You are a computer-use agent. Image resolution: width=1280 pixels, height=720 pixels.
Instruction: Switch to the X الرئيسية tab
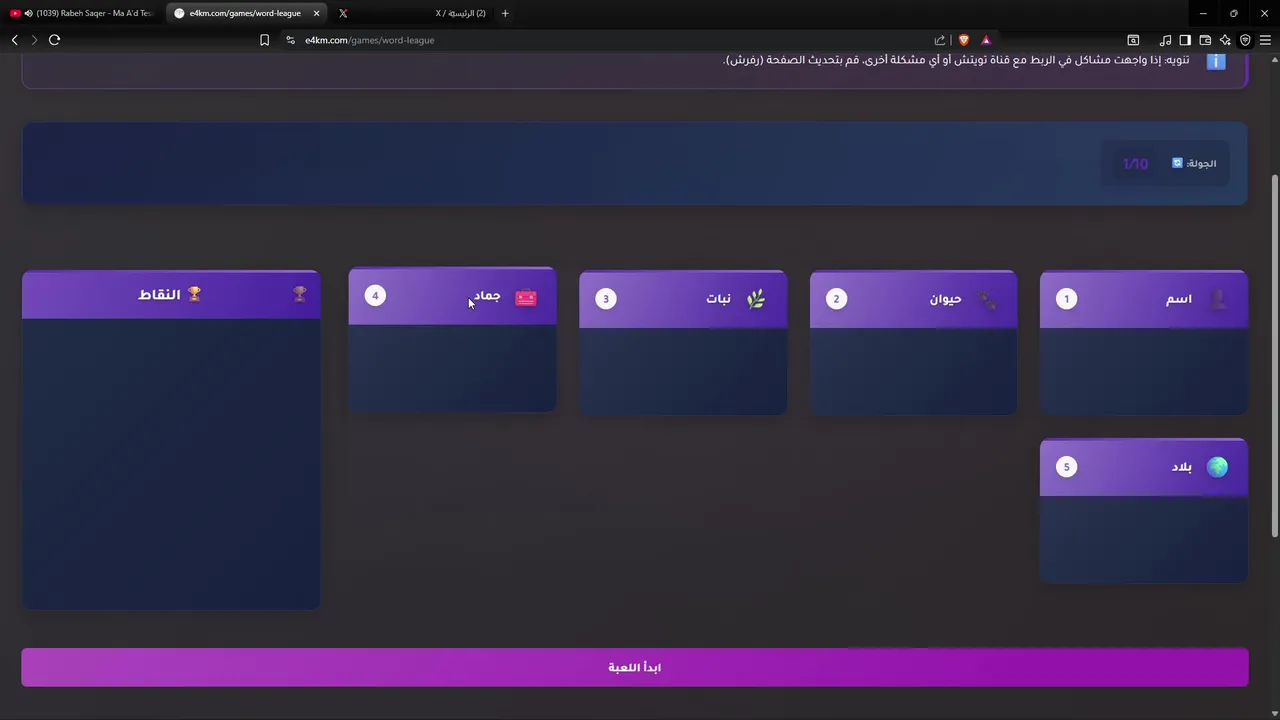412,13
